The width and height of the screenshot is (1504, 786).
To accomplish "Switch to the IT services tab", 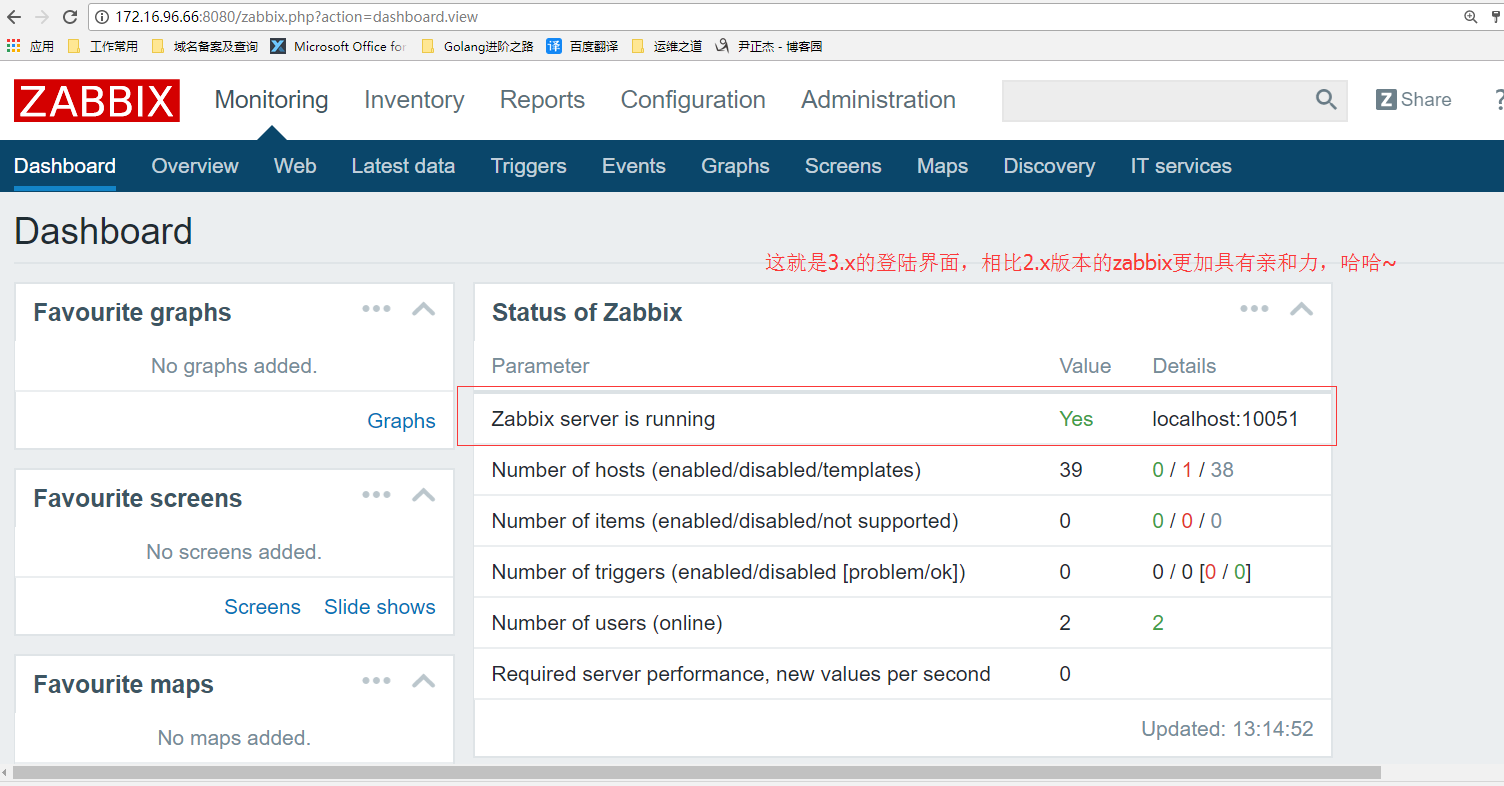I will [1181, 166].
